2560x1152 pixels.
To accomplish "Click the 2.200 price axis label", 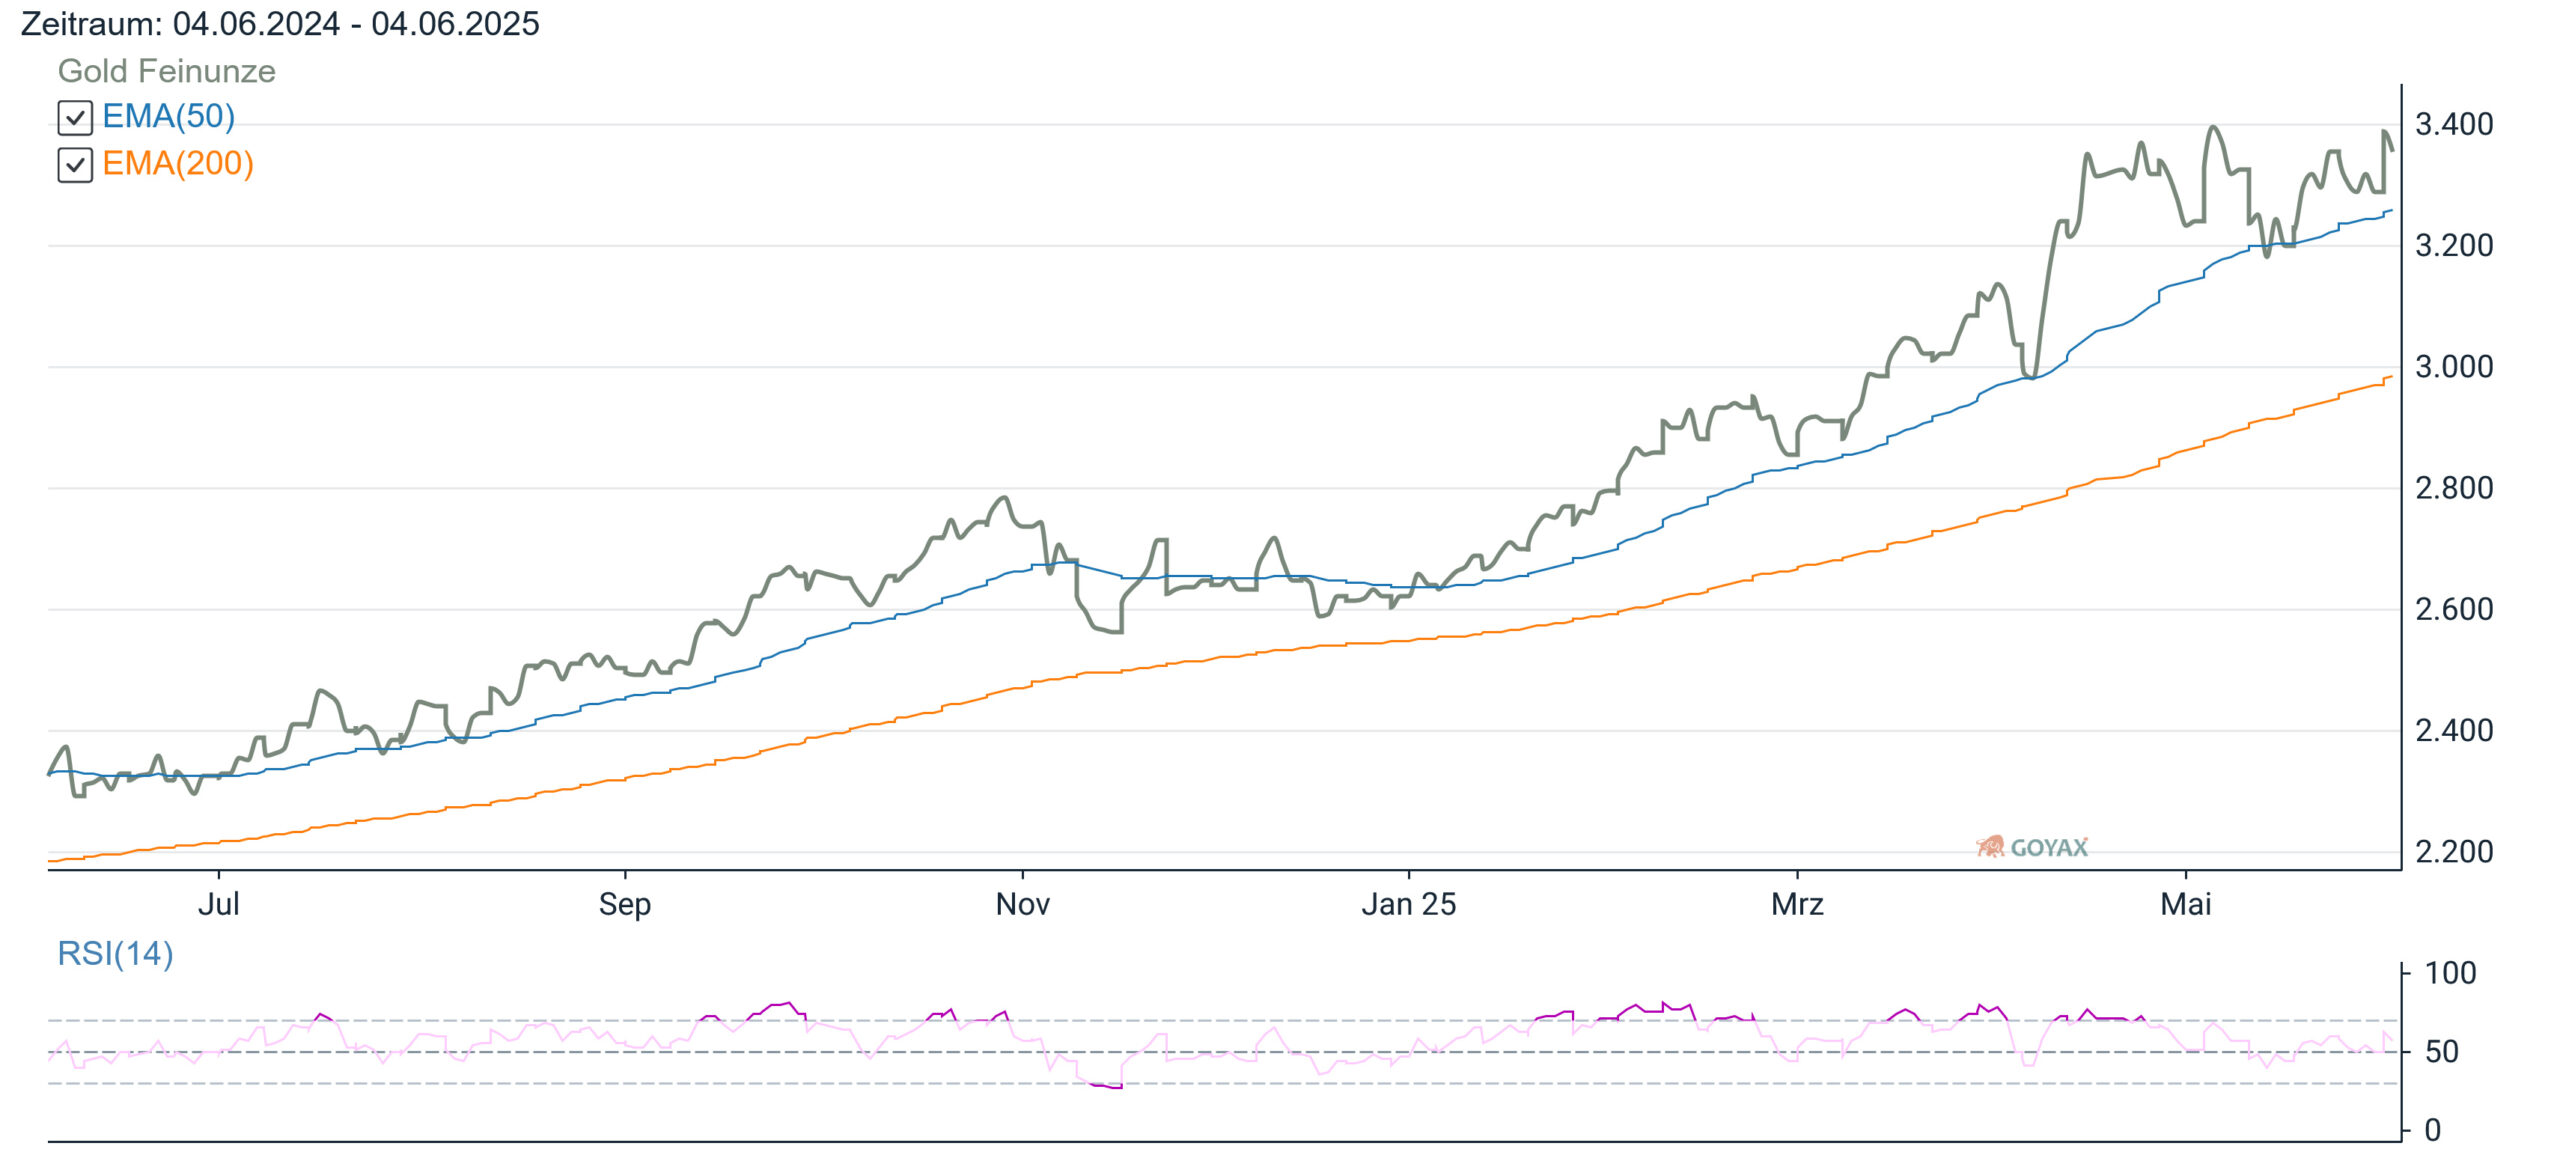I will click(x=2454, y=852).
